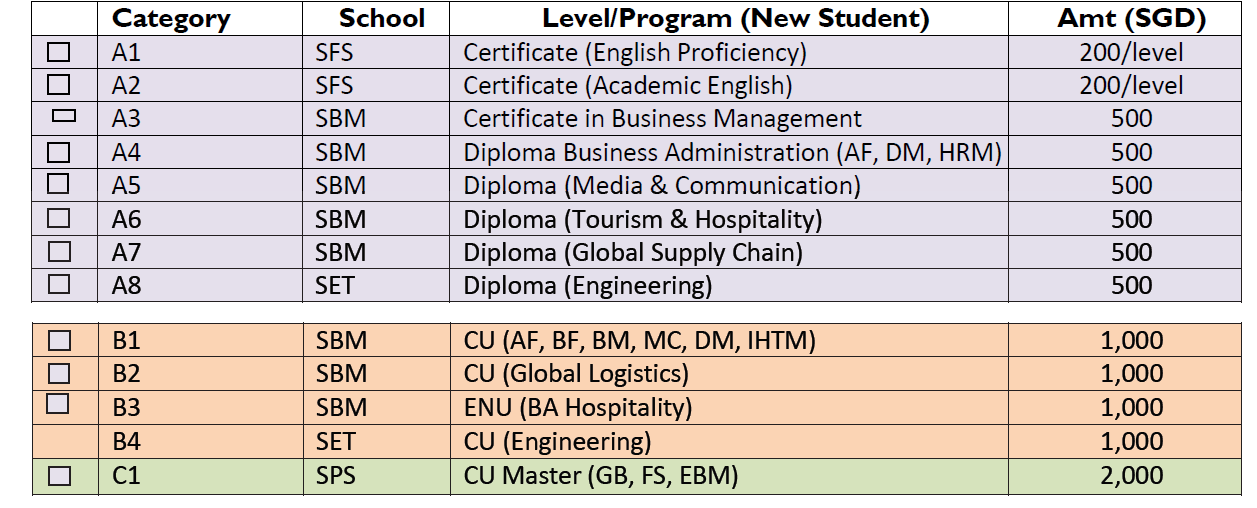Tick the checkbox for category A1
The image size is (1257, 508).
59,51
